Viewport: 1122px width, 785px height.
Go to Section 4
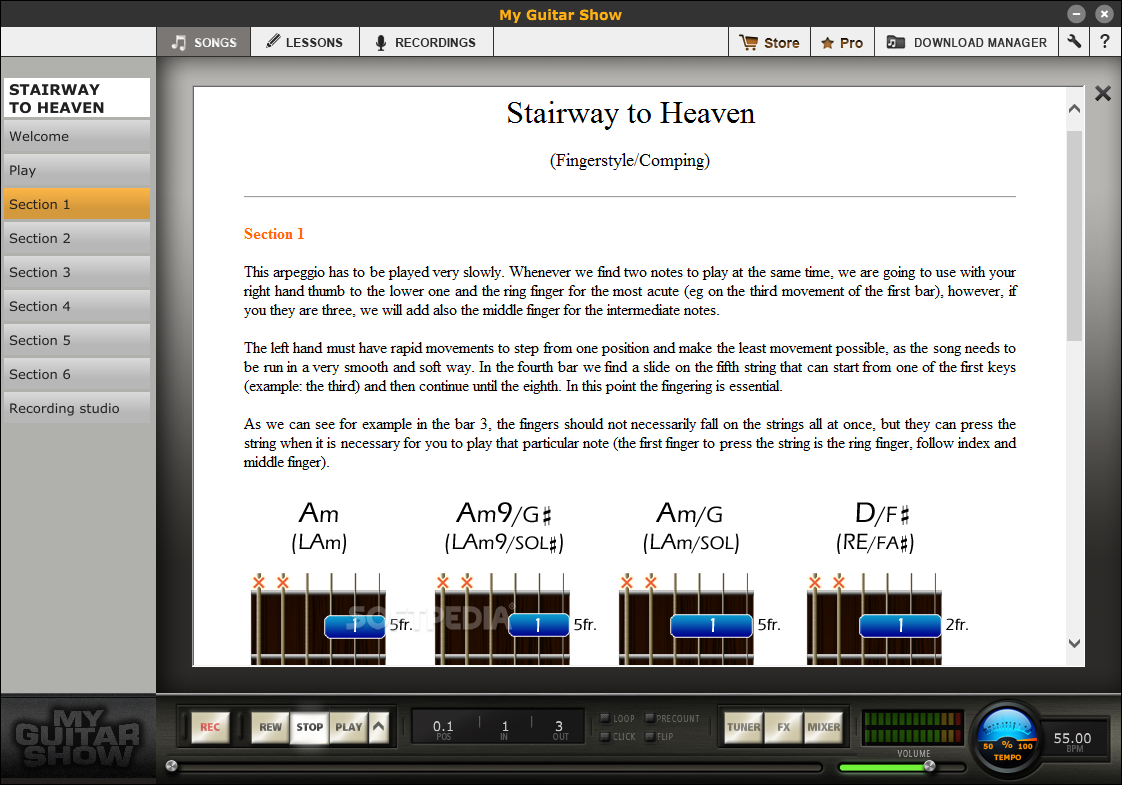tap(77, 306)
